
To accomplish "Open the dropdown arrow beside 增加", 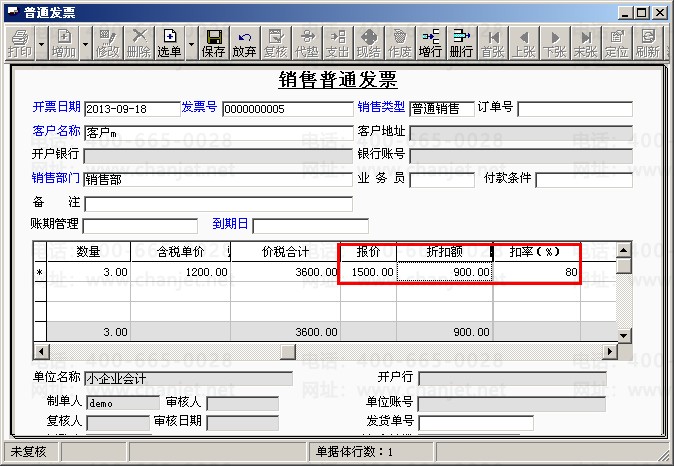I will tap(85, 44).
